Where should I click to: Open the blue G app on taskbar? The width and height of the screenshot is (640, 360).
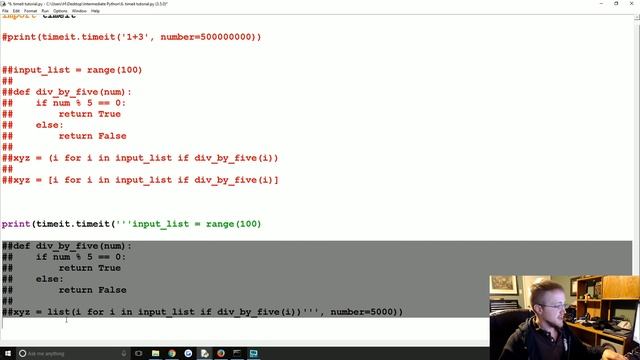(x=188, y=353)
